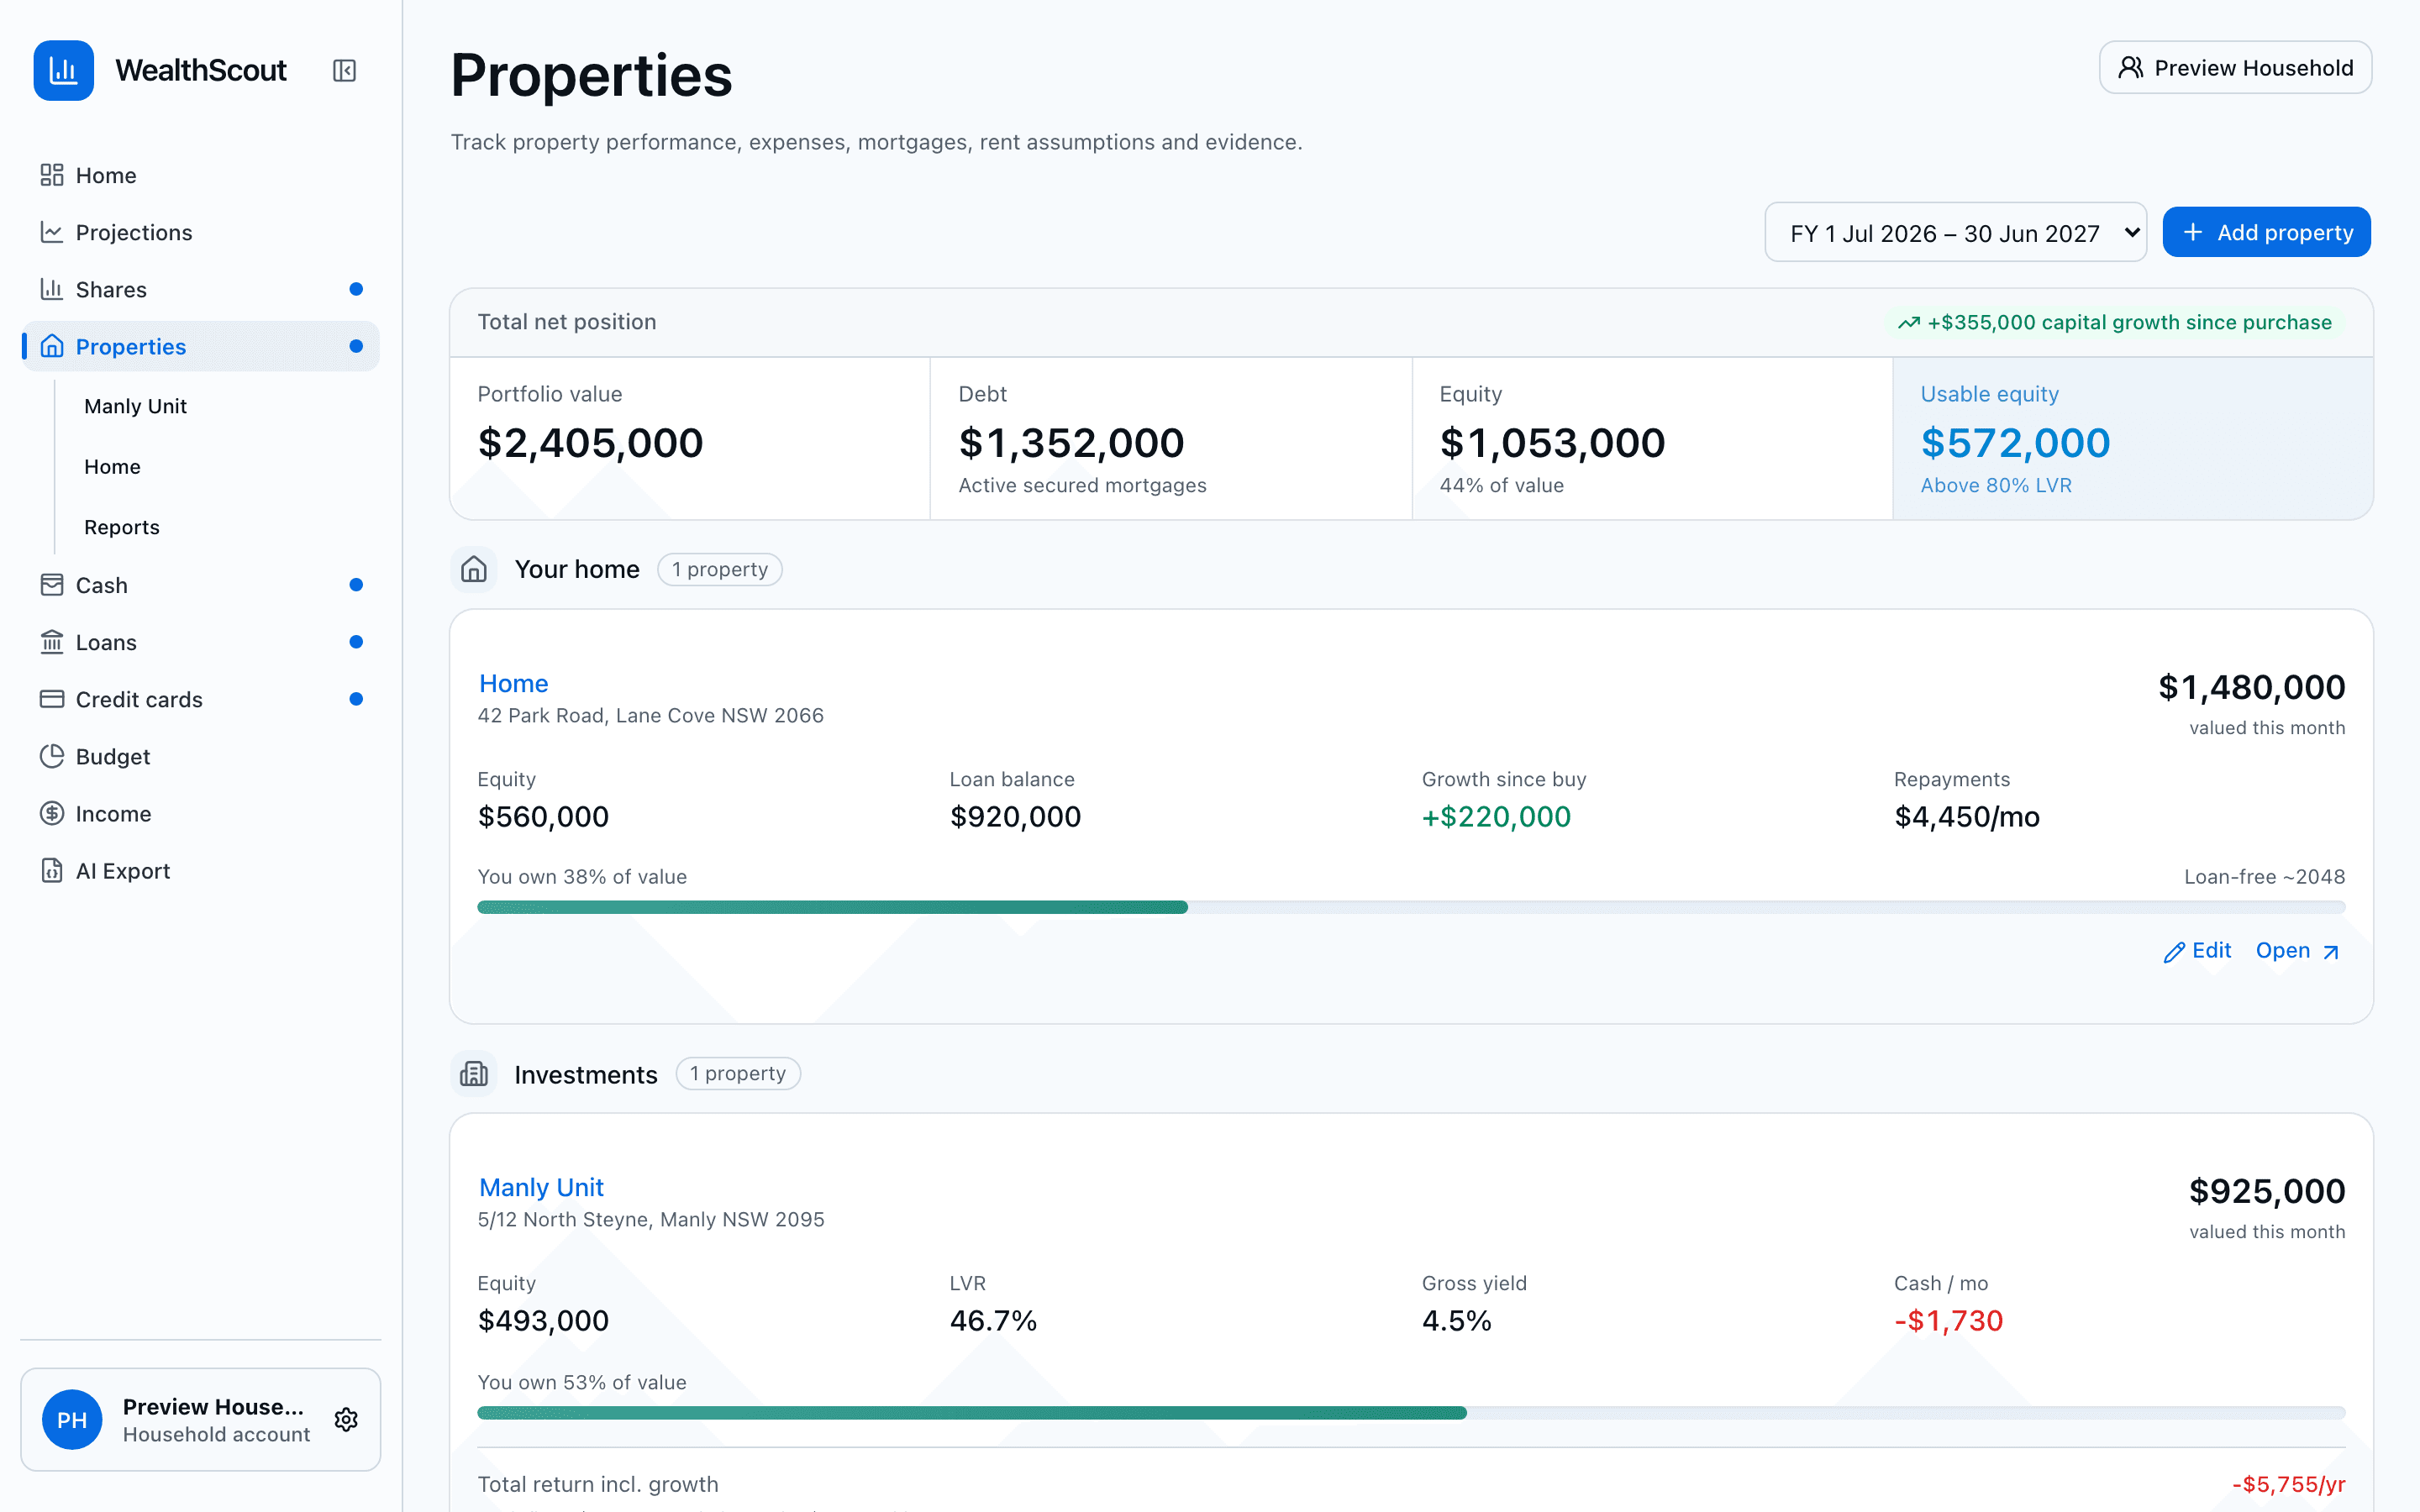The height and width of the screenshot is (1512, 2420).
Task: Click the 1 property badge beside Investments
Action: 738,1073
